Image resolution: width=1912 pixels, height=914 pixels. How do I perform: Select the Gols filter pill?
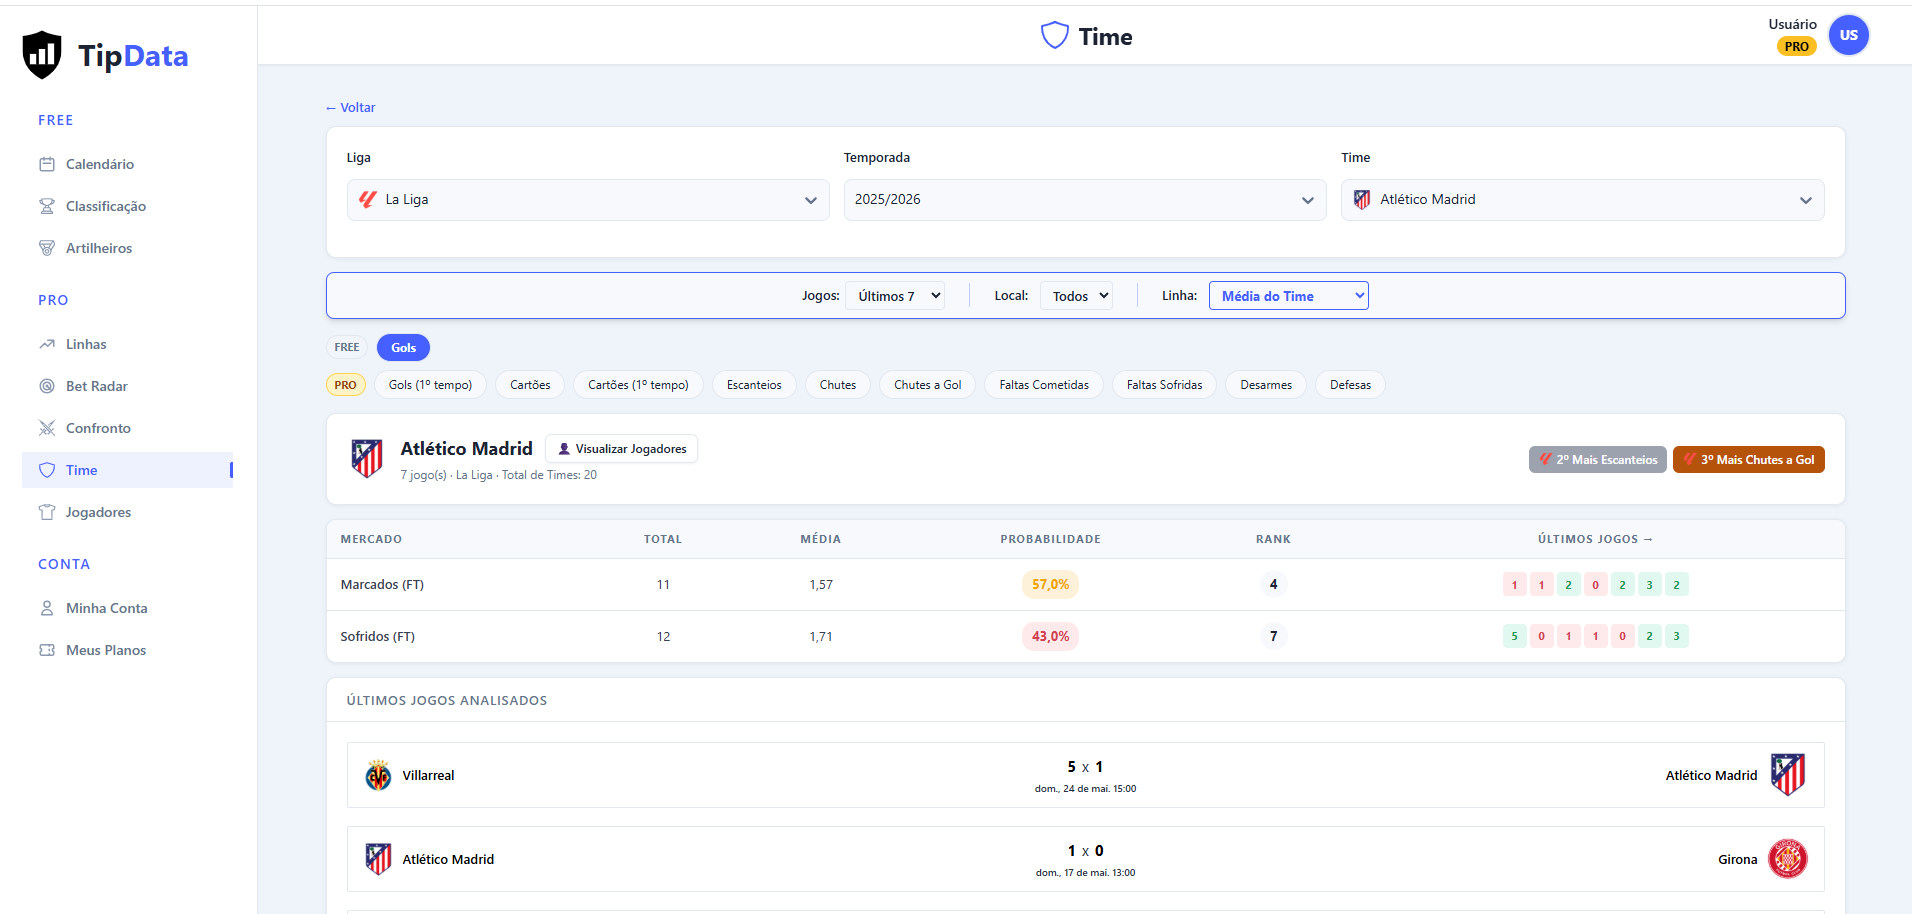[x=403, y=348]
